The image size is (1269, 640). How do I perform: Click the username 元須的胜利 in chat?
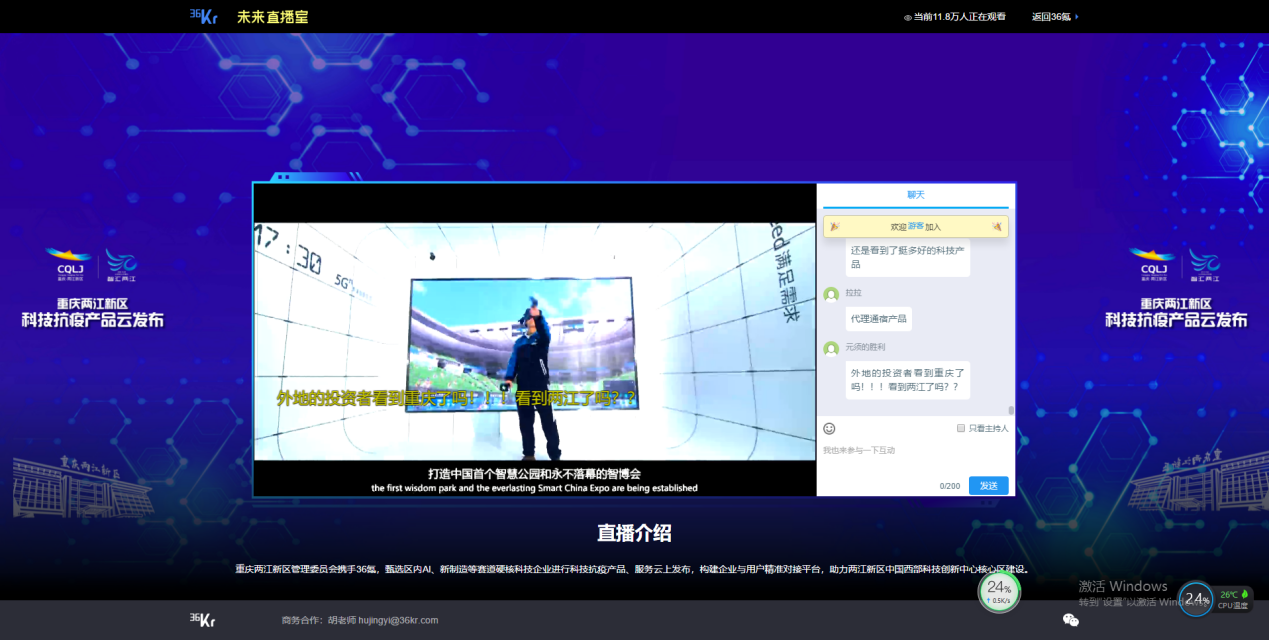pyautogui.click(x=865, y=347)
